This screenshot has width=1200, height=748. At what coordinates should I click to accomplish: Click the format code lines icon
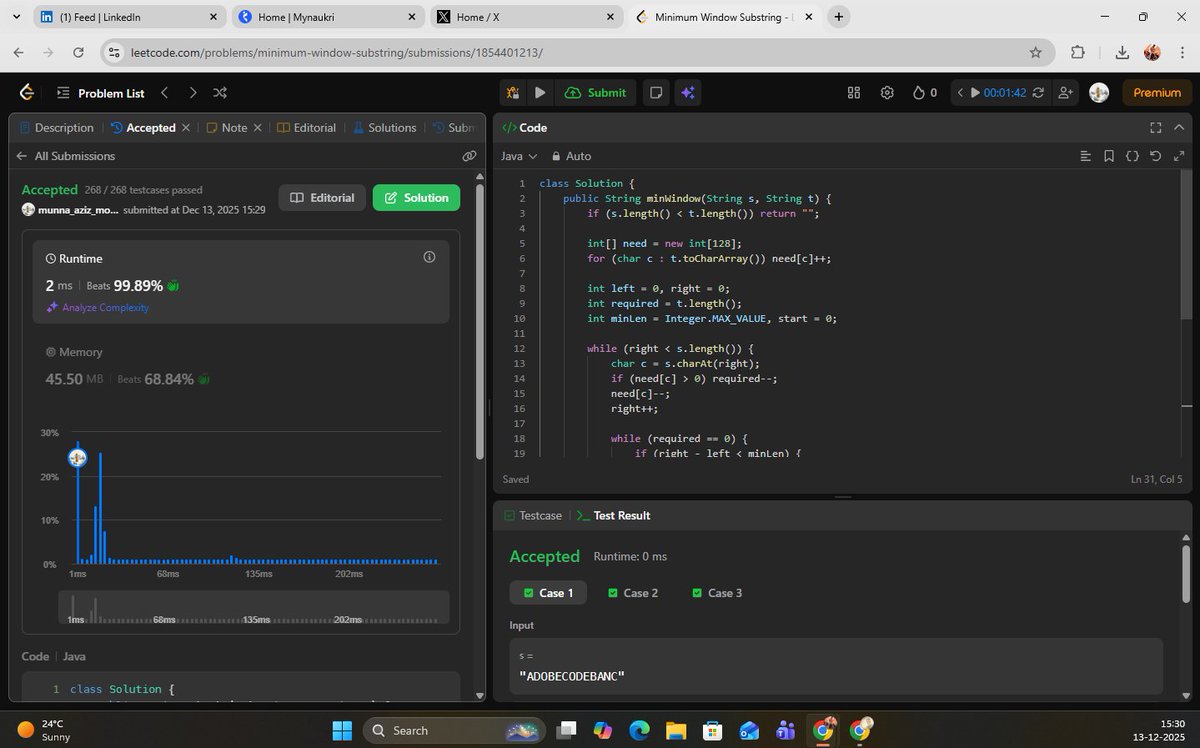[1086, 156]
